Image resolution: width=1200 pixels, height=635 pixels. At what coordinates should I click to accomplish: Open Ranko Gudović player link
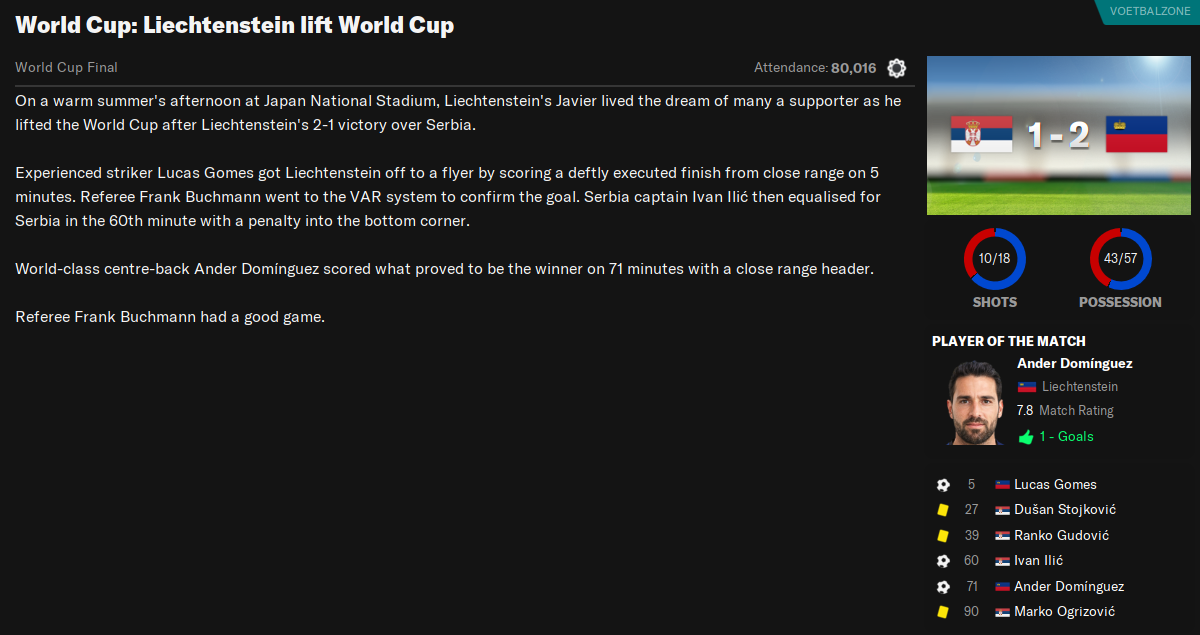pyautogui.click(x=1061, y=535)
